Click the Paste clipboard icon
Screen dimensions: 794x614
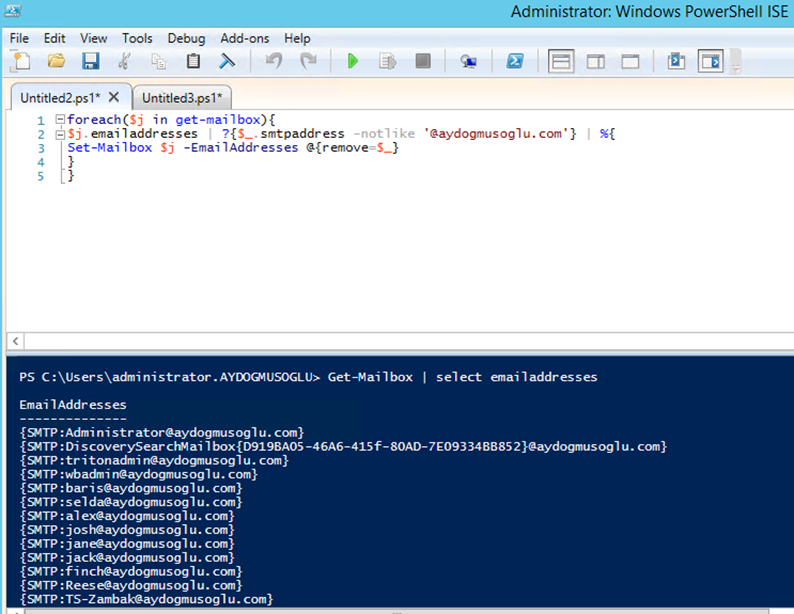click(193, 61)
